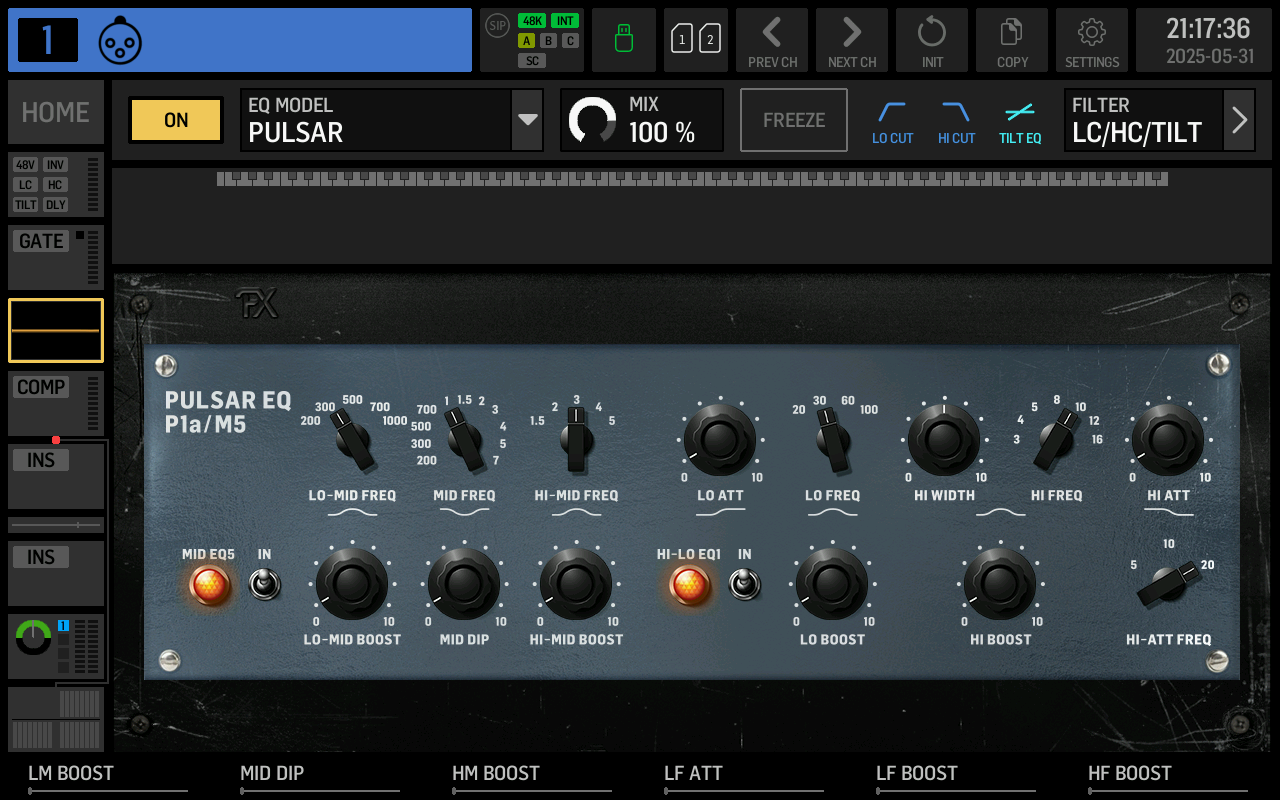This screenshot has width=1280, height=800.
Task: Select the HF BOOST parameter tab
Action: pos(1130,773)
